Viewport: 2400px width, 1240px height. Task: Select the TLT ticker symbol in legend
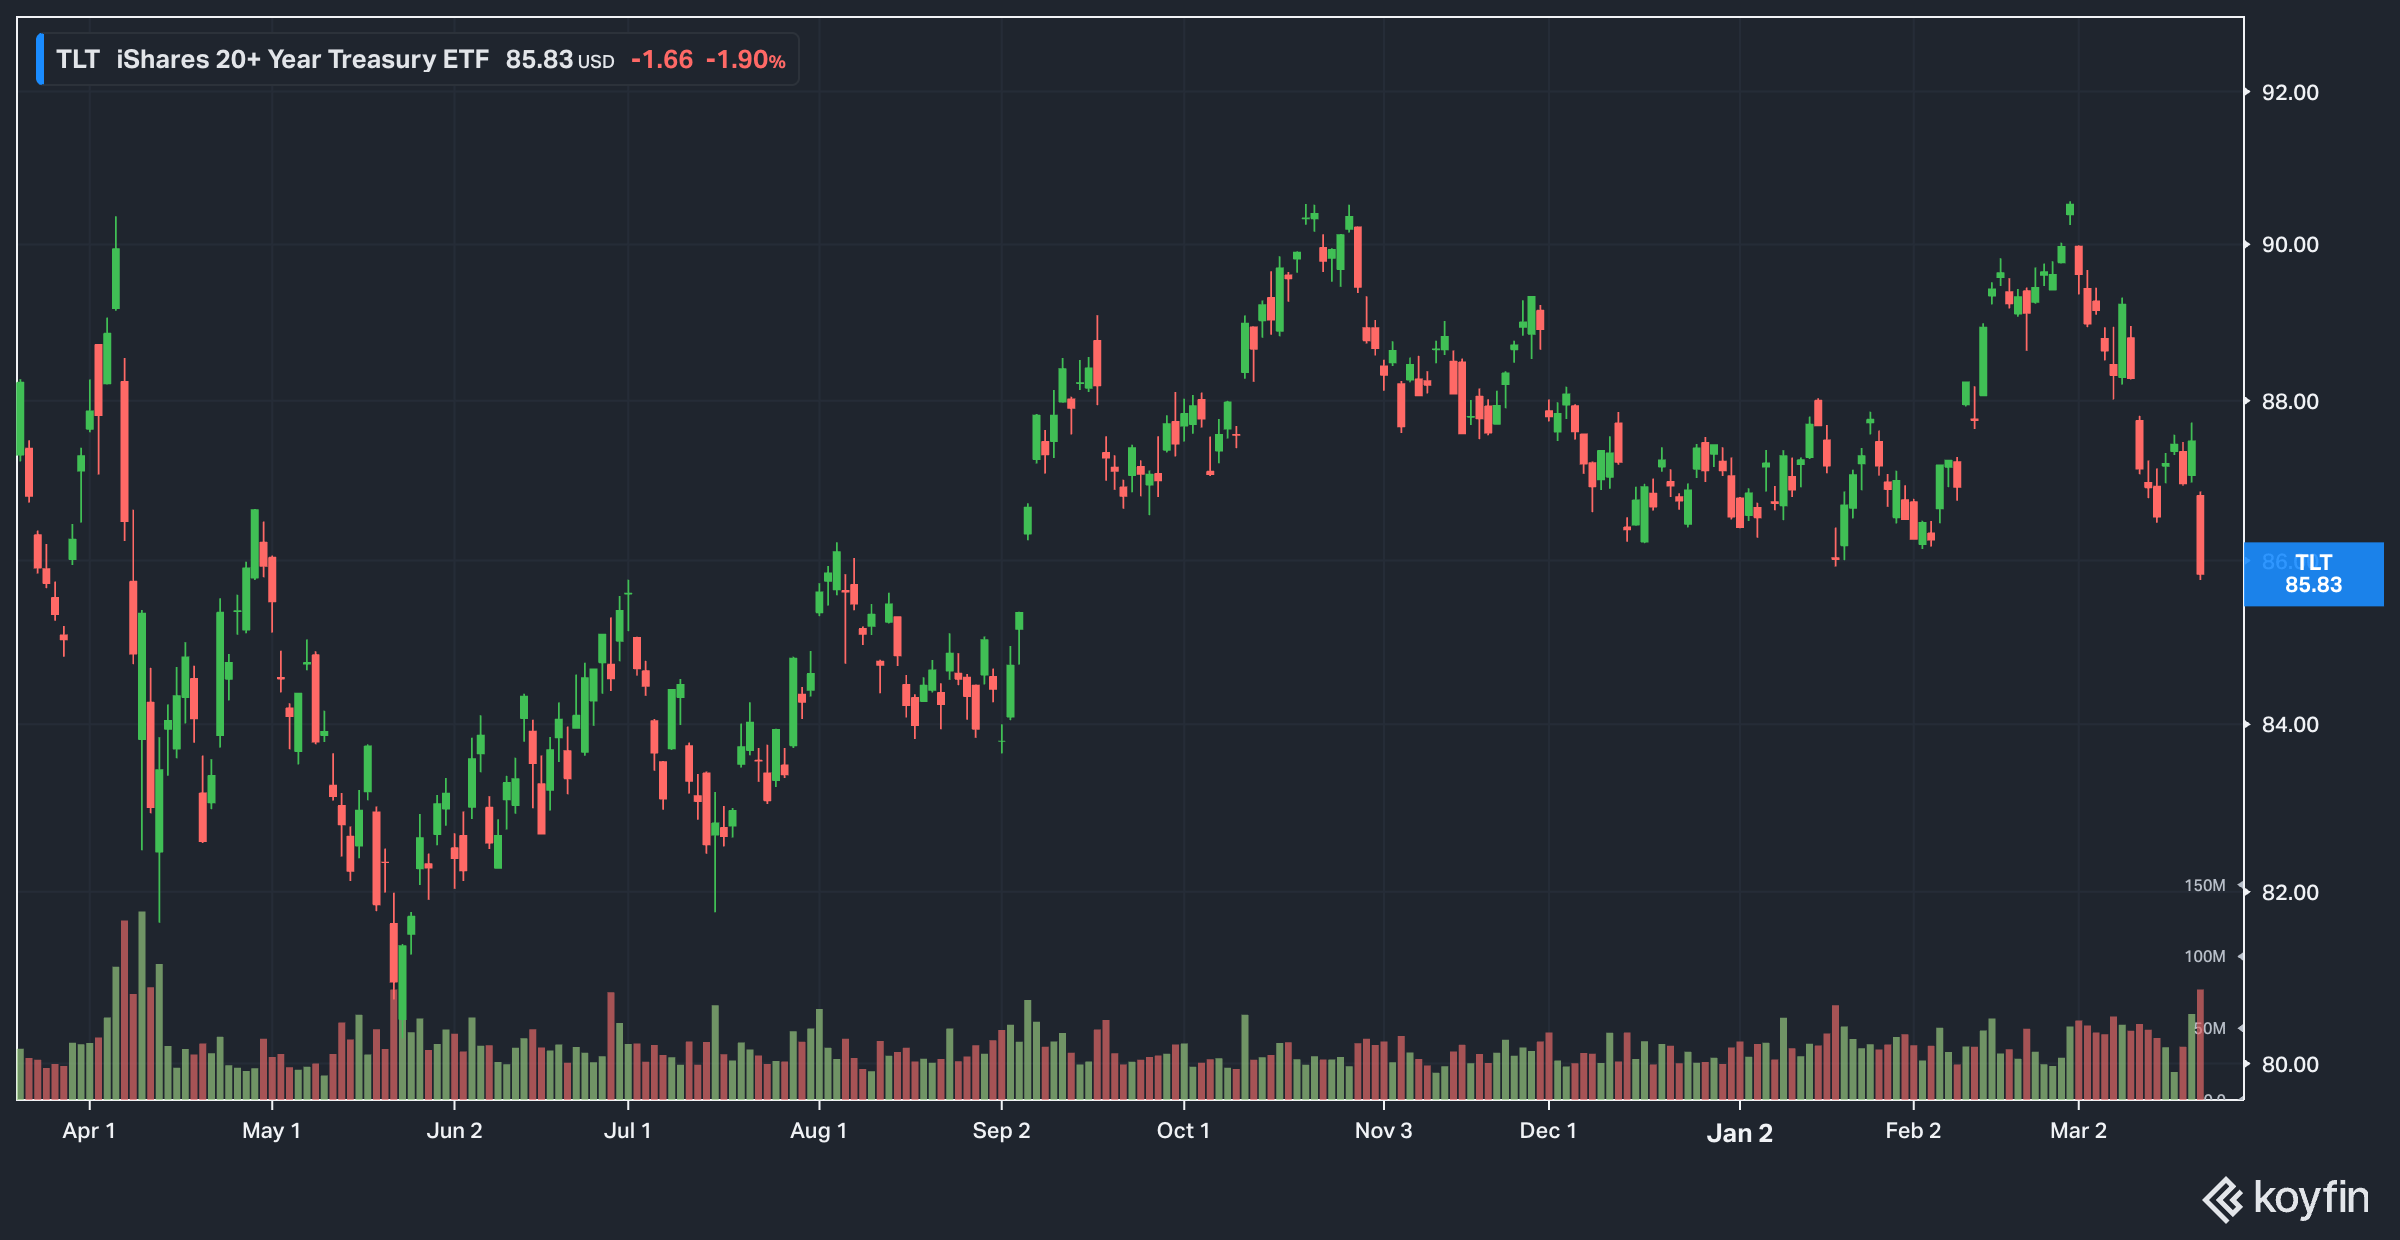click(x=77, y=60)
